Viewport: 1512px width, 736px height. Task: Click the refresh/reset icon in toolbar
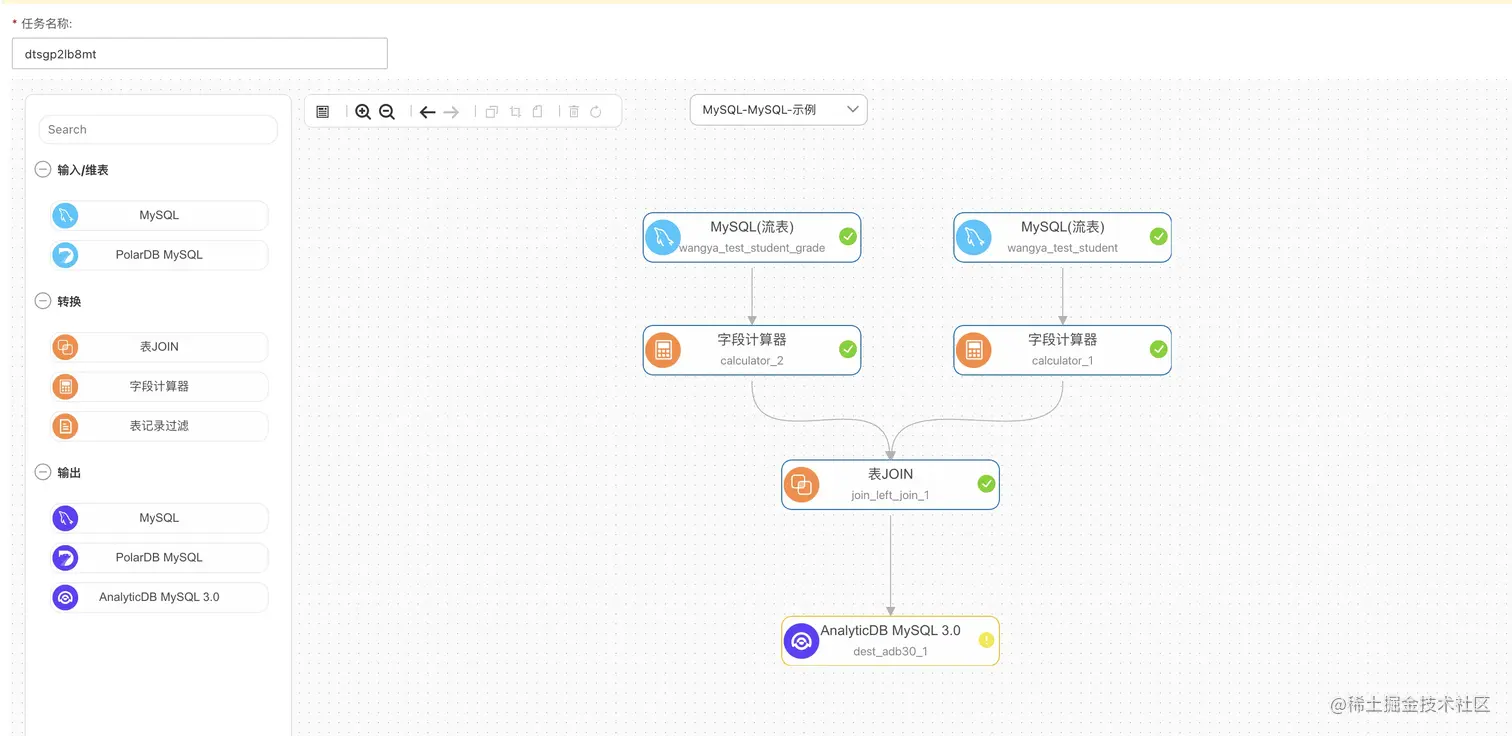pos(596,112)
